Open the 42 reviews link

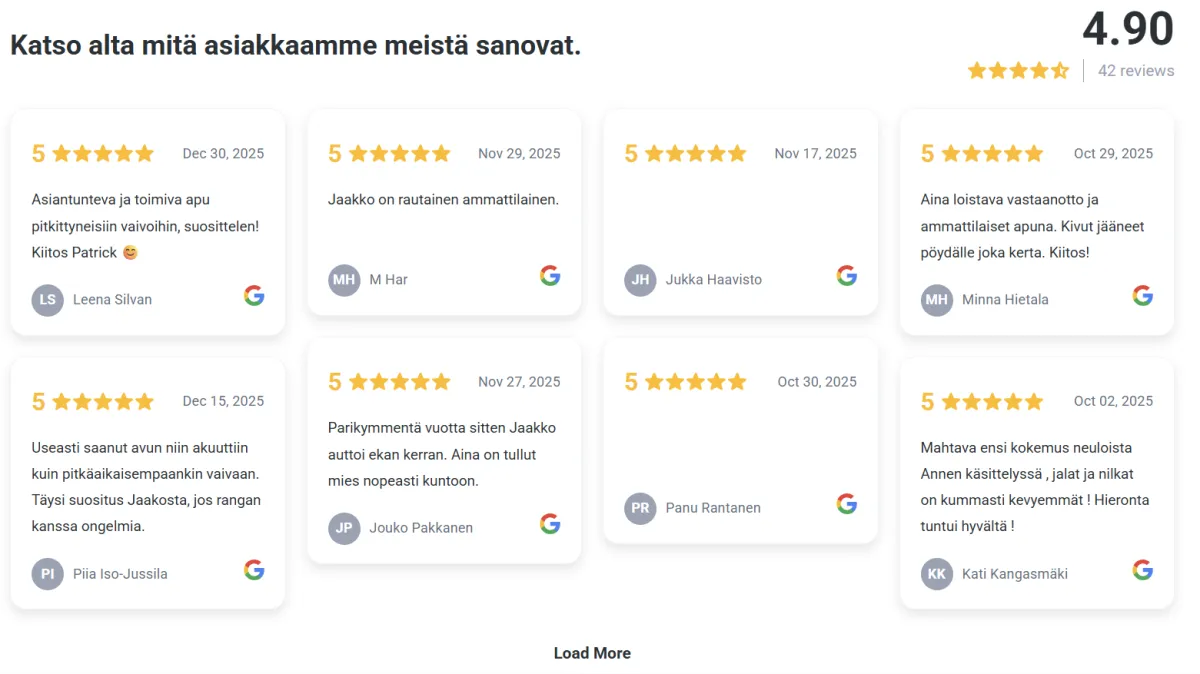coord(1136,71)
